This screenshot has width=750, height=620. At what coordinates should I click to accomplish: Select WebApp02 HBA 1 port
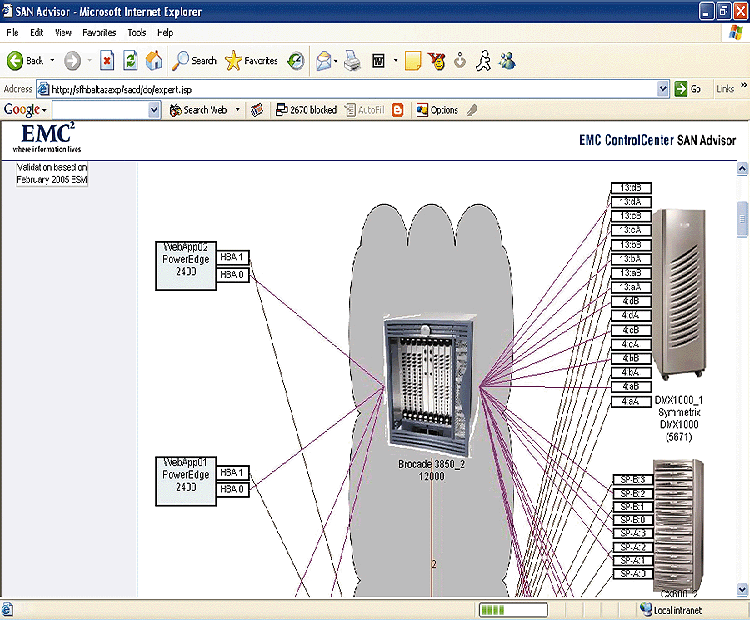click(232, 257)
